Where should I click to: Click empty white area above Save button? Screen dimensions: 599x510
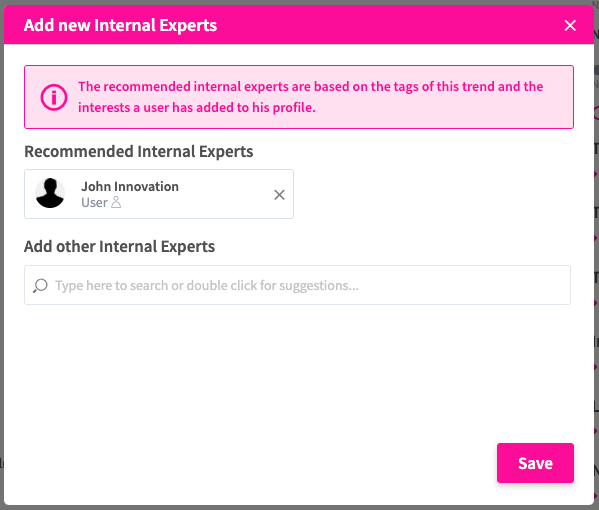(x=535, y=382)
